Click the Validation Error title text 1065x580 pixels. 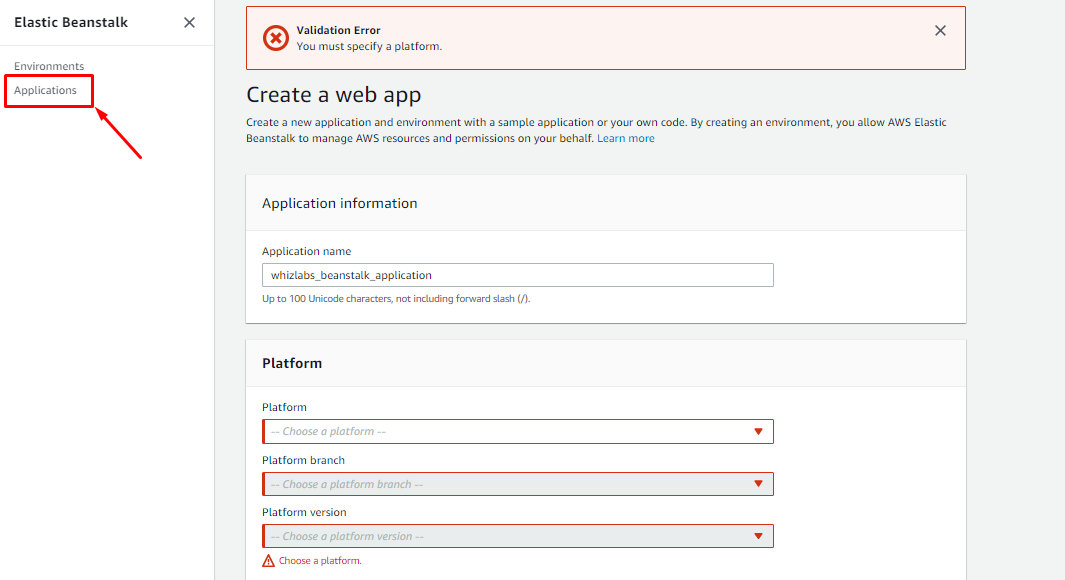pos(338,30)
